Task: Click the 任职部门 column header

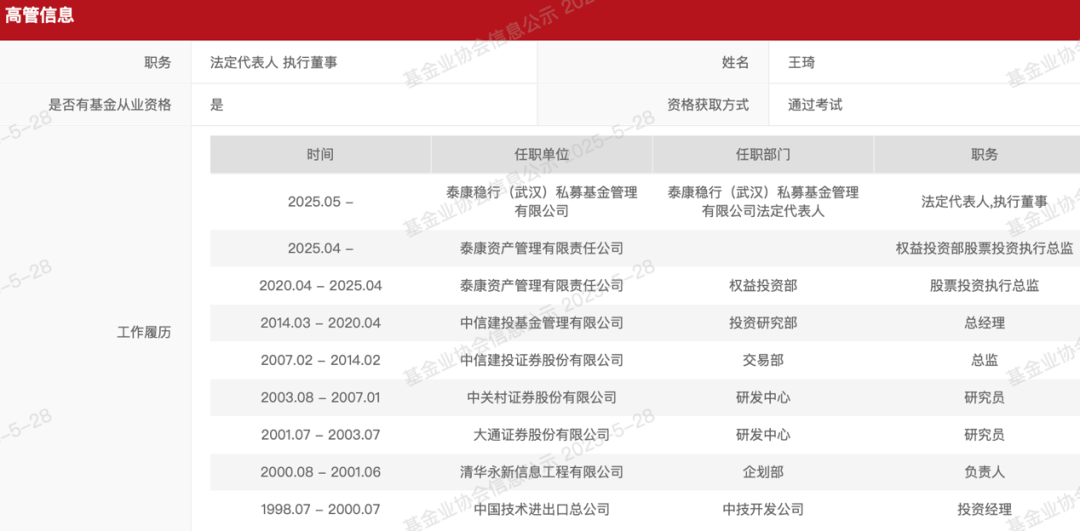Action: 763,154
